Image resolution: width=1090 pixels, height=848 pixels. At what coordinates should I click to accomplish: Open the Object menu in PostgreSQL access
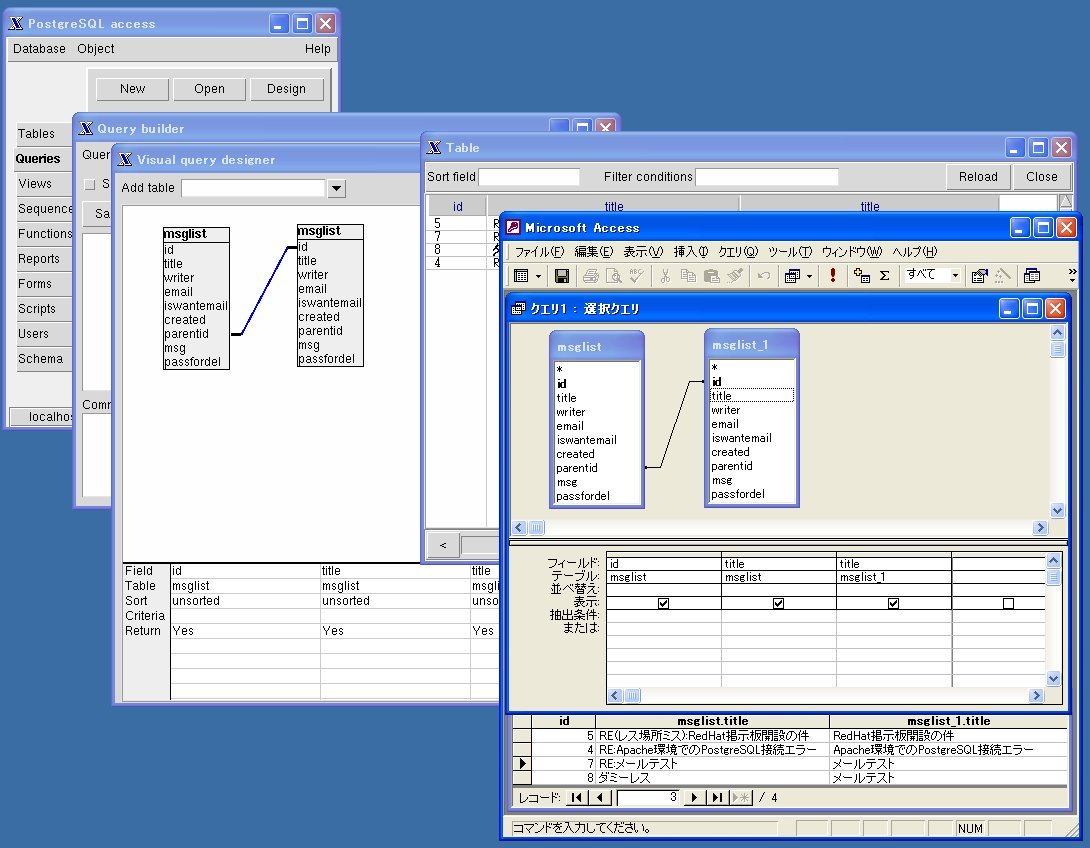[x=96, y=49]
